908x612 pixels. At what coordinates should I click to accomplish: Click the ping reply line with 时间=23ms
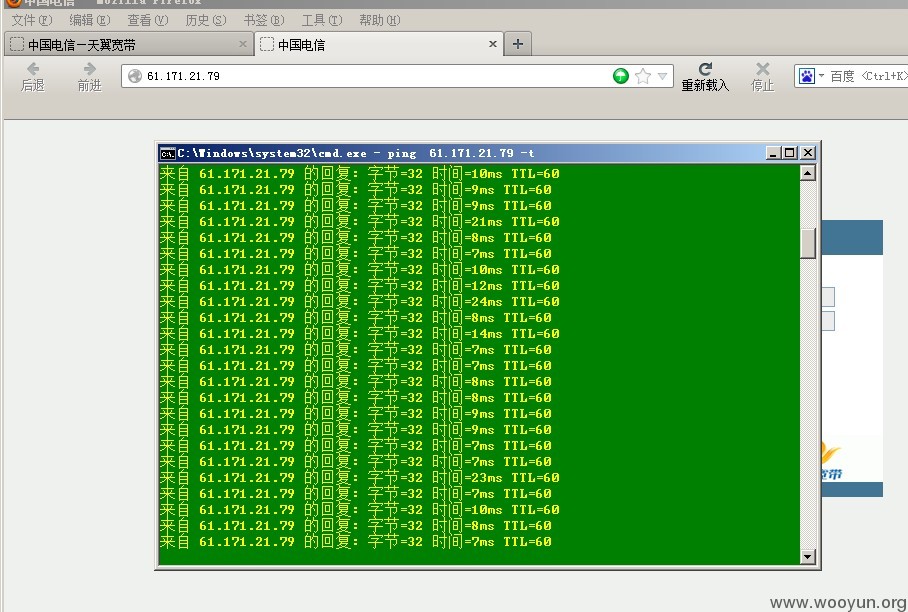pyautogui.click(x=360, y=478)
